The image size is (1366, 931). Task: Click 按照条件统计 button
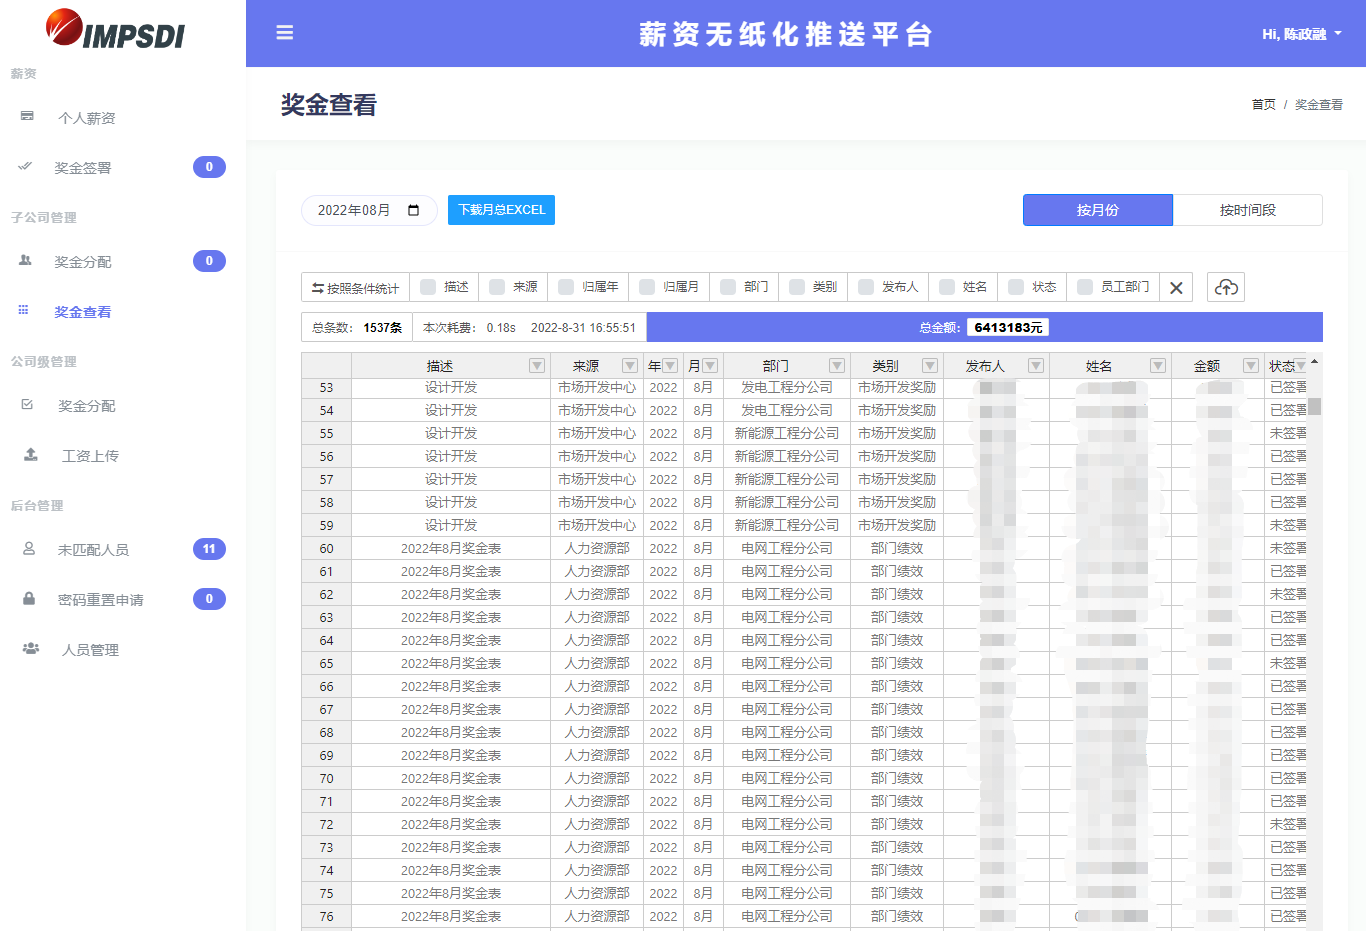pos(355,288)
